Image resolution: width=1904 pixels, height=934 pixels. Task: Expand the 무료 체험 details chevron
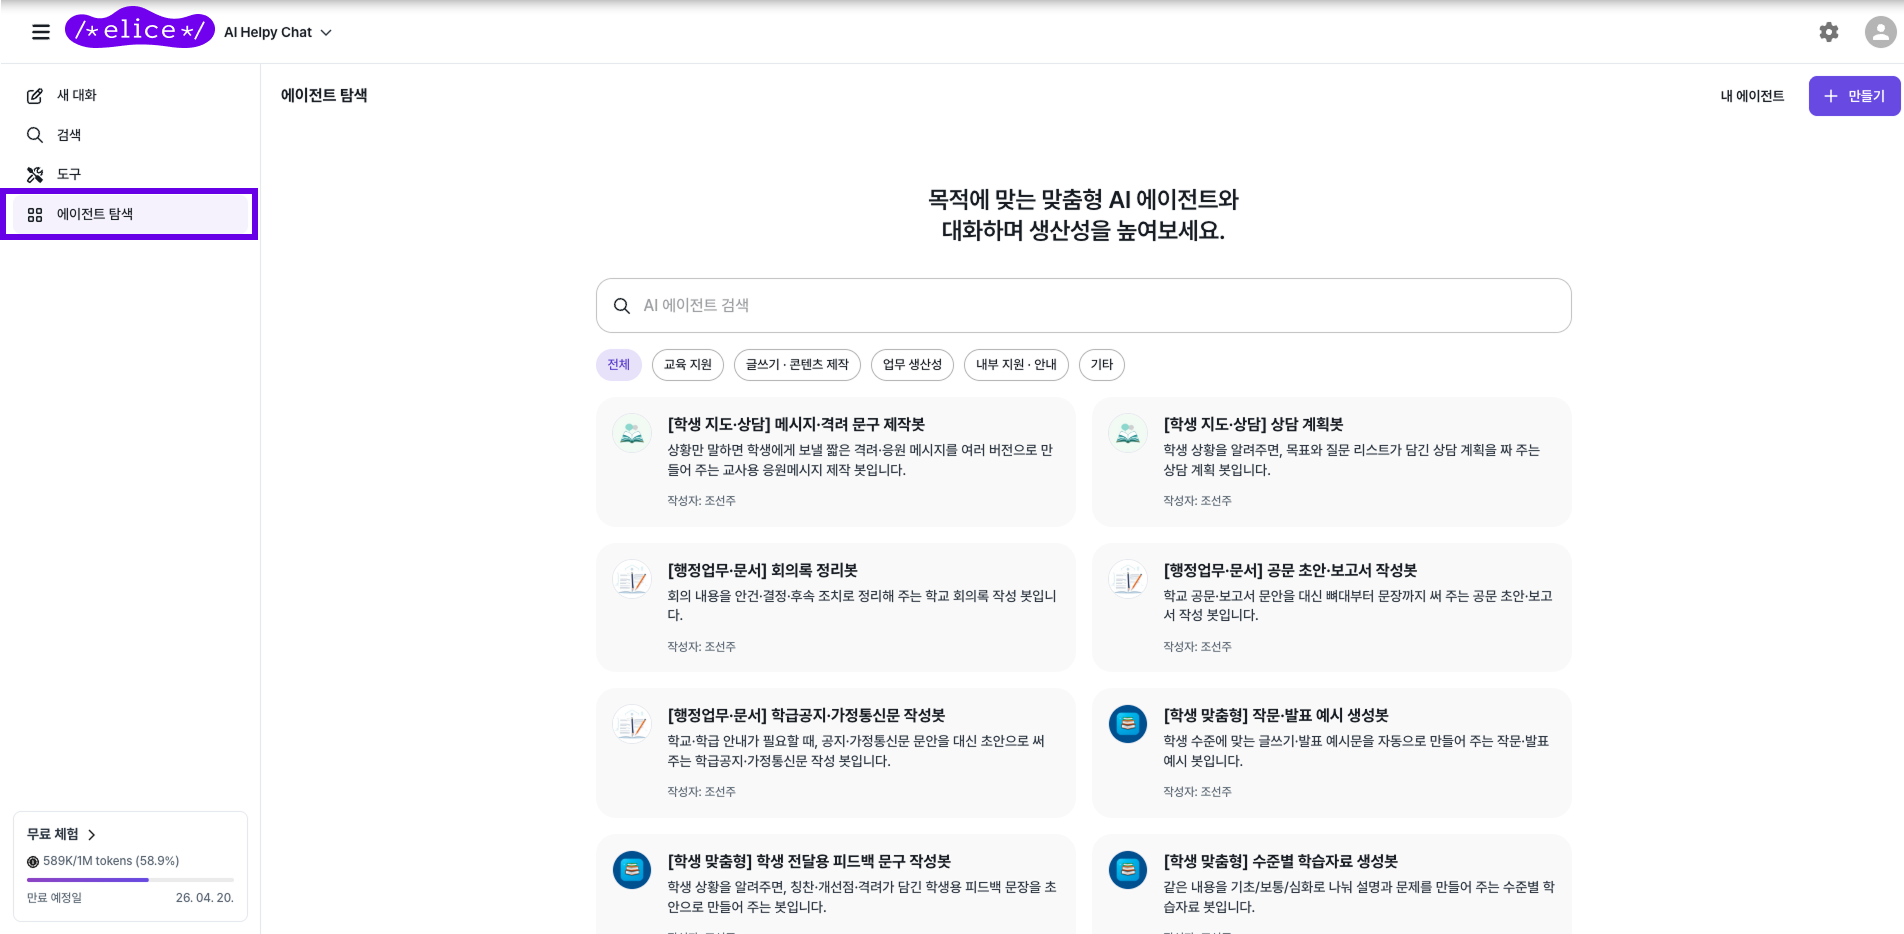click(x=91, y=834)
